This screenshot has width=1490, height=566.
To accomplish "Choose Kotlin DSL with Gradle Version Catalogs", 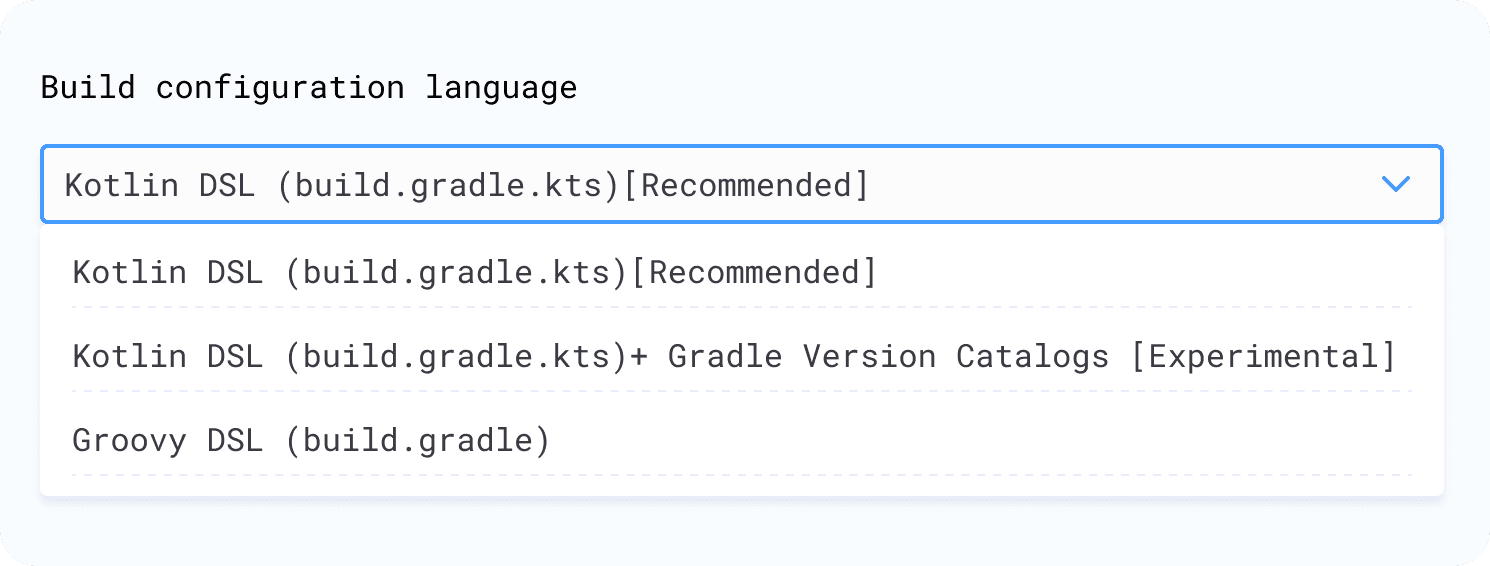I will tap(732, 356).
